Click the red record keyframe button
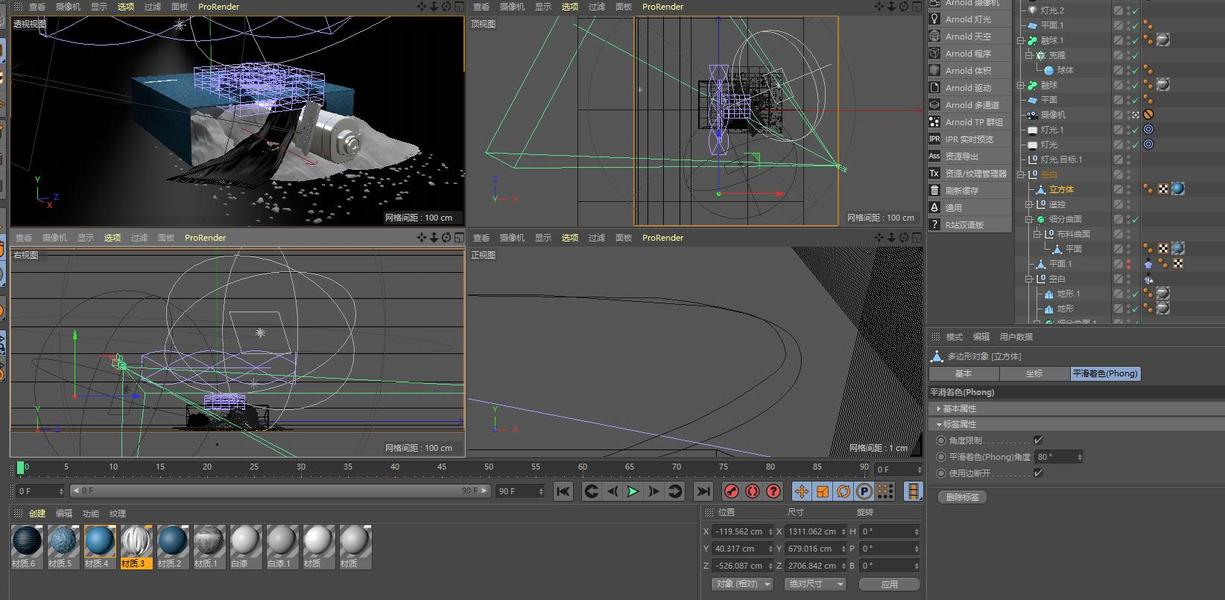Viewport: 1225px width, 600px height. 730,491
